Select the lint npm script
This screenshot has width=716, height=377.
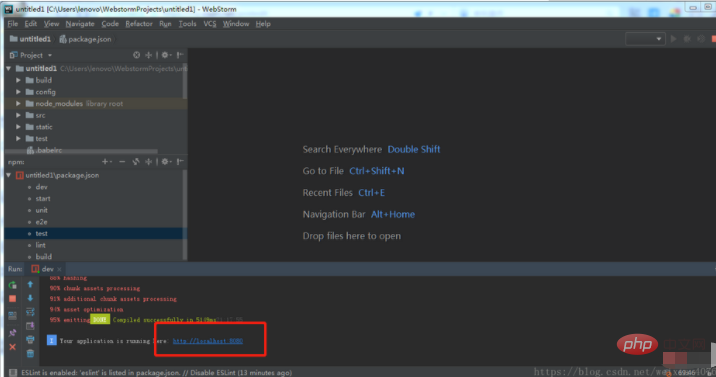[41, 245]
